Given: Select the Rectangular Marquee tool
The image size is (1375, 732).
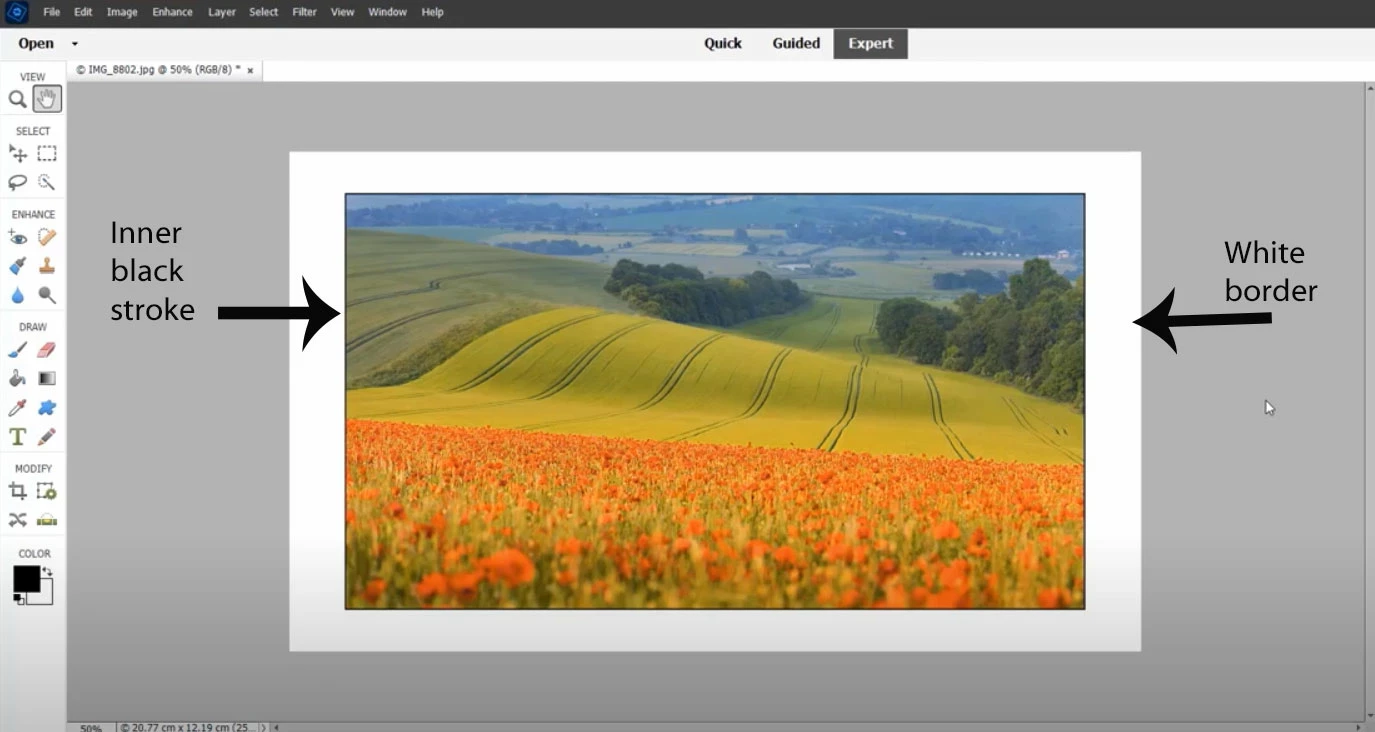Looking at the screenshot, I should [x=47, y=154].
